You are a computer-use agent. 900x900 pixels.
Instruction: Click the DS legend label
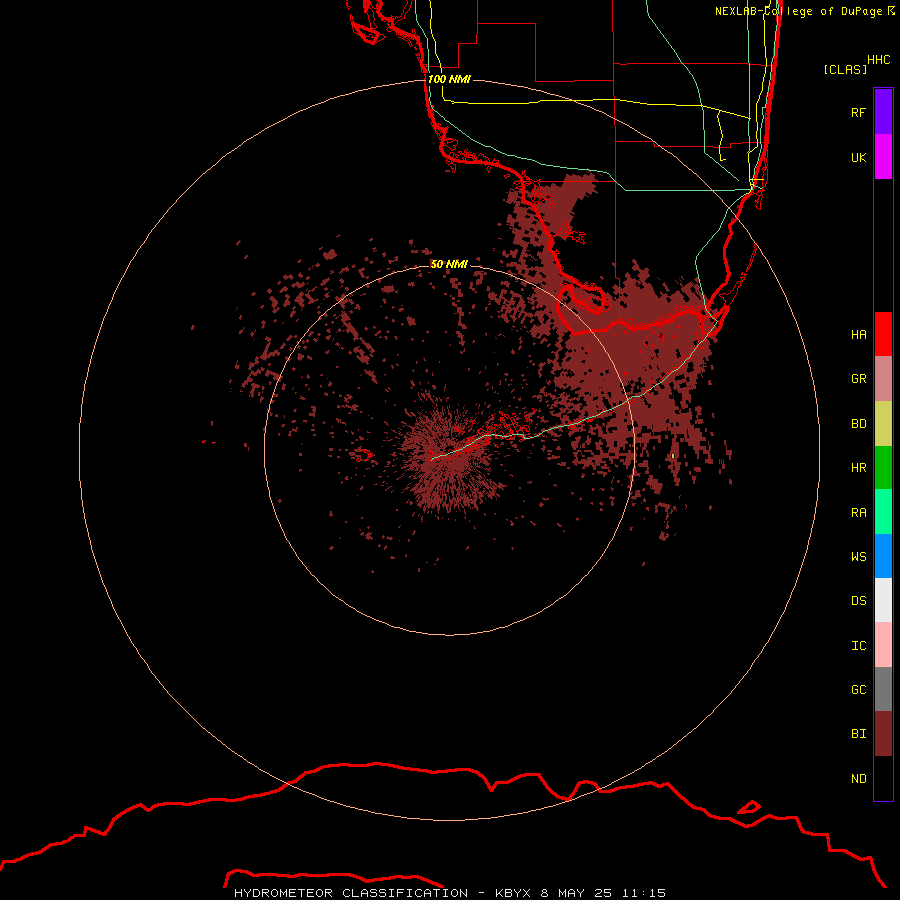[x=858, y=601]
